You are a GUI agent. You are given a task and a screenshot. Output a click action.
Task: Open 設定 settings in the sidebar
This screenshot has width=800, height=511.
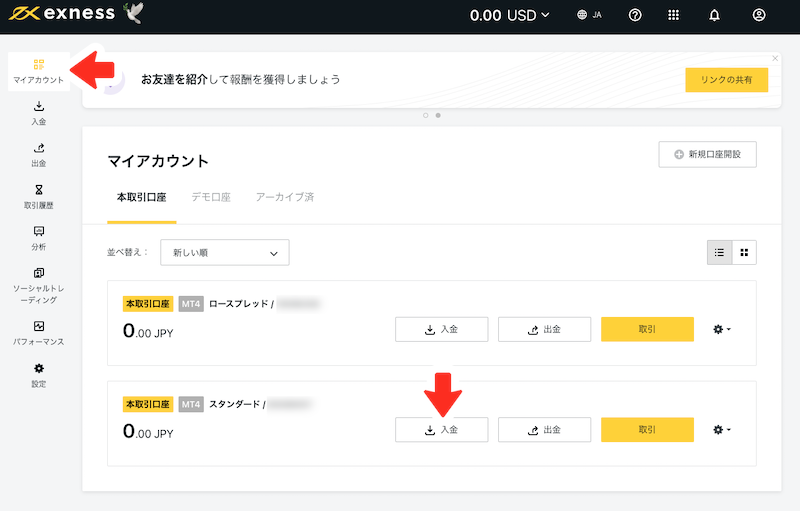39,375
